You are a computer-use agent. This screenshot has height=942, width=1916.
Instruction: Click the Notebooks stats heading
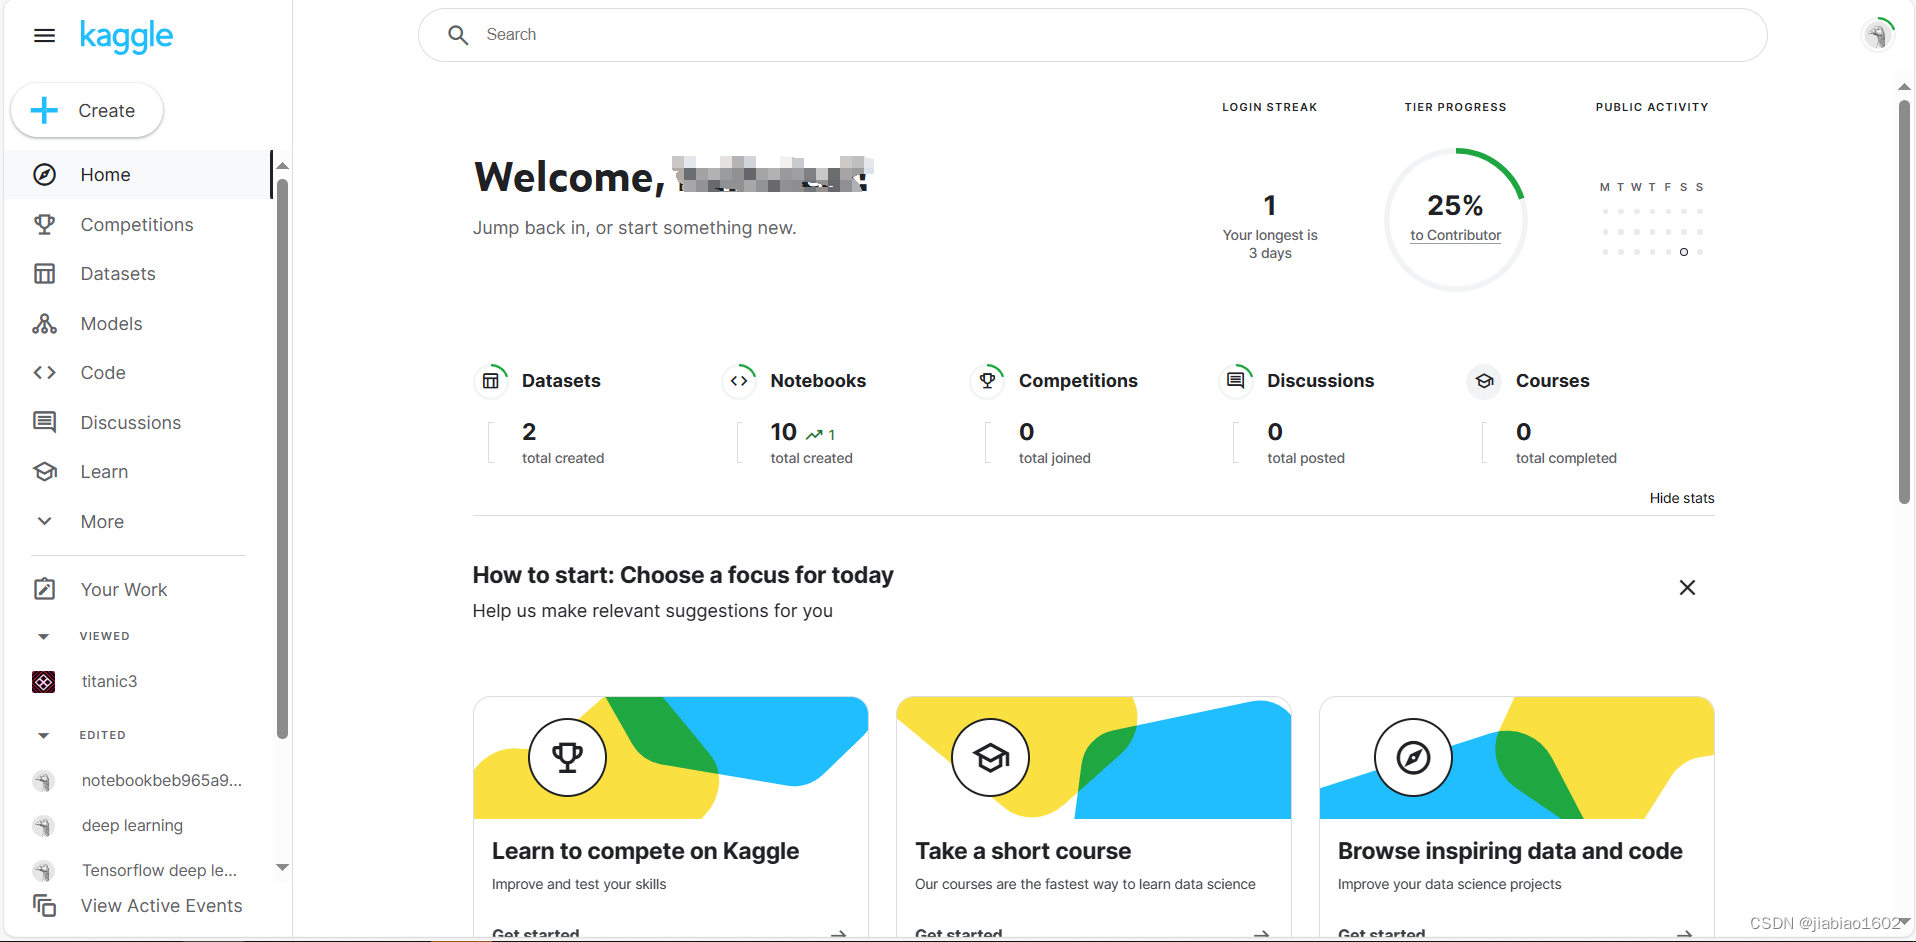[818, 381]
